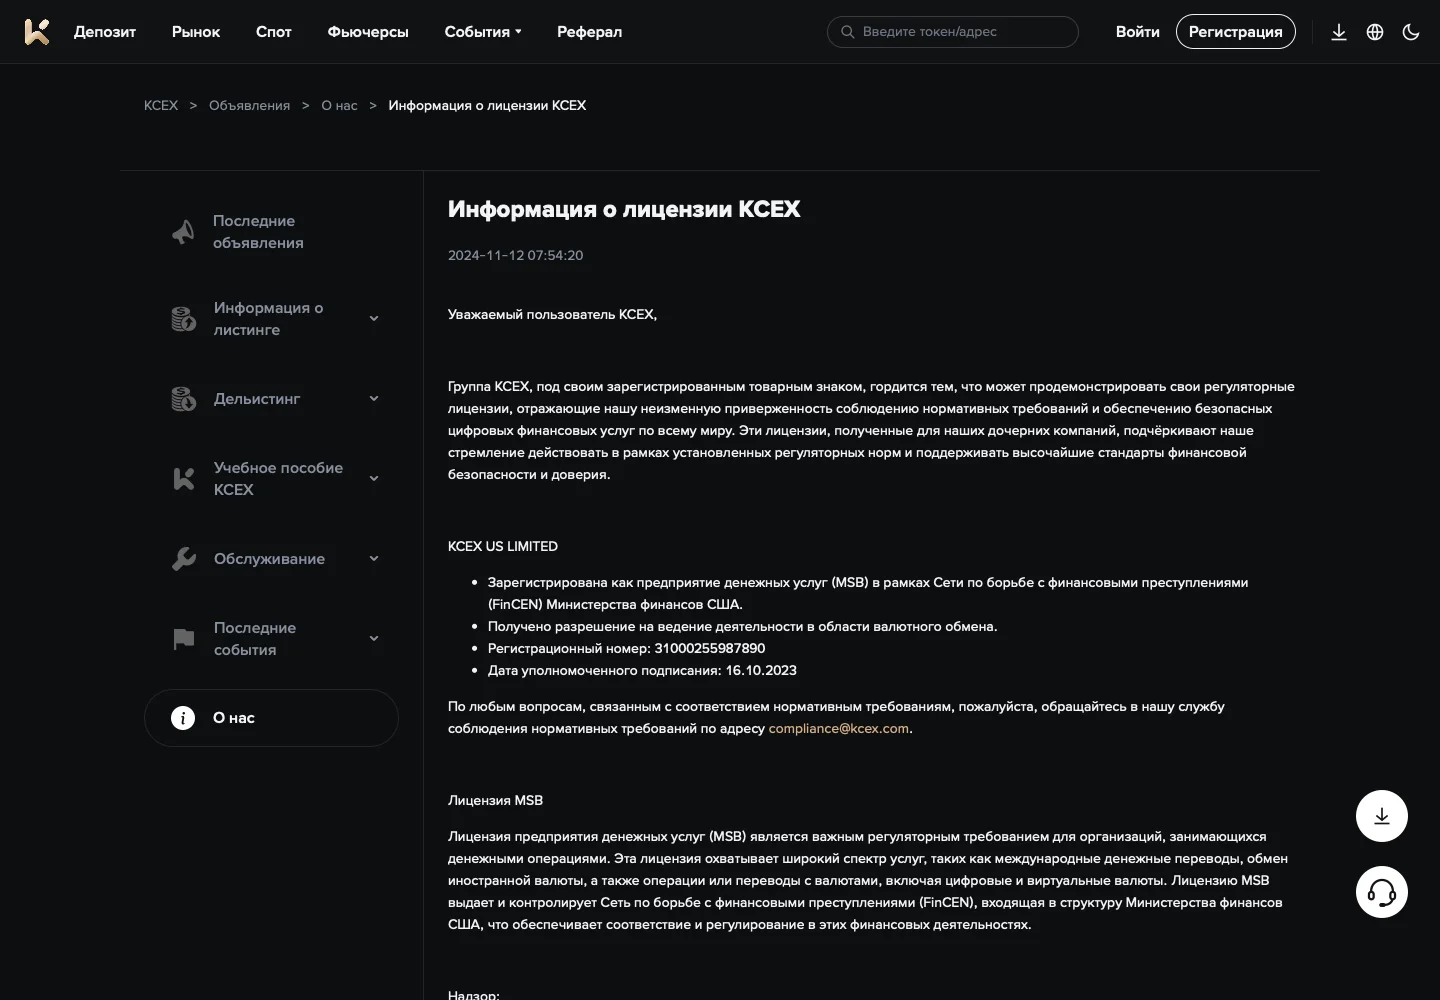
Task: Open События dropdown in top navigation
Action: (483, 32)
